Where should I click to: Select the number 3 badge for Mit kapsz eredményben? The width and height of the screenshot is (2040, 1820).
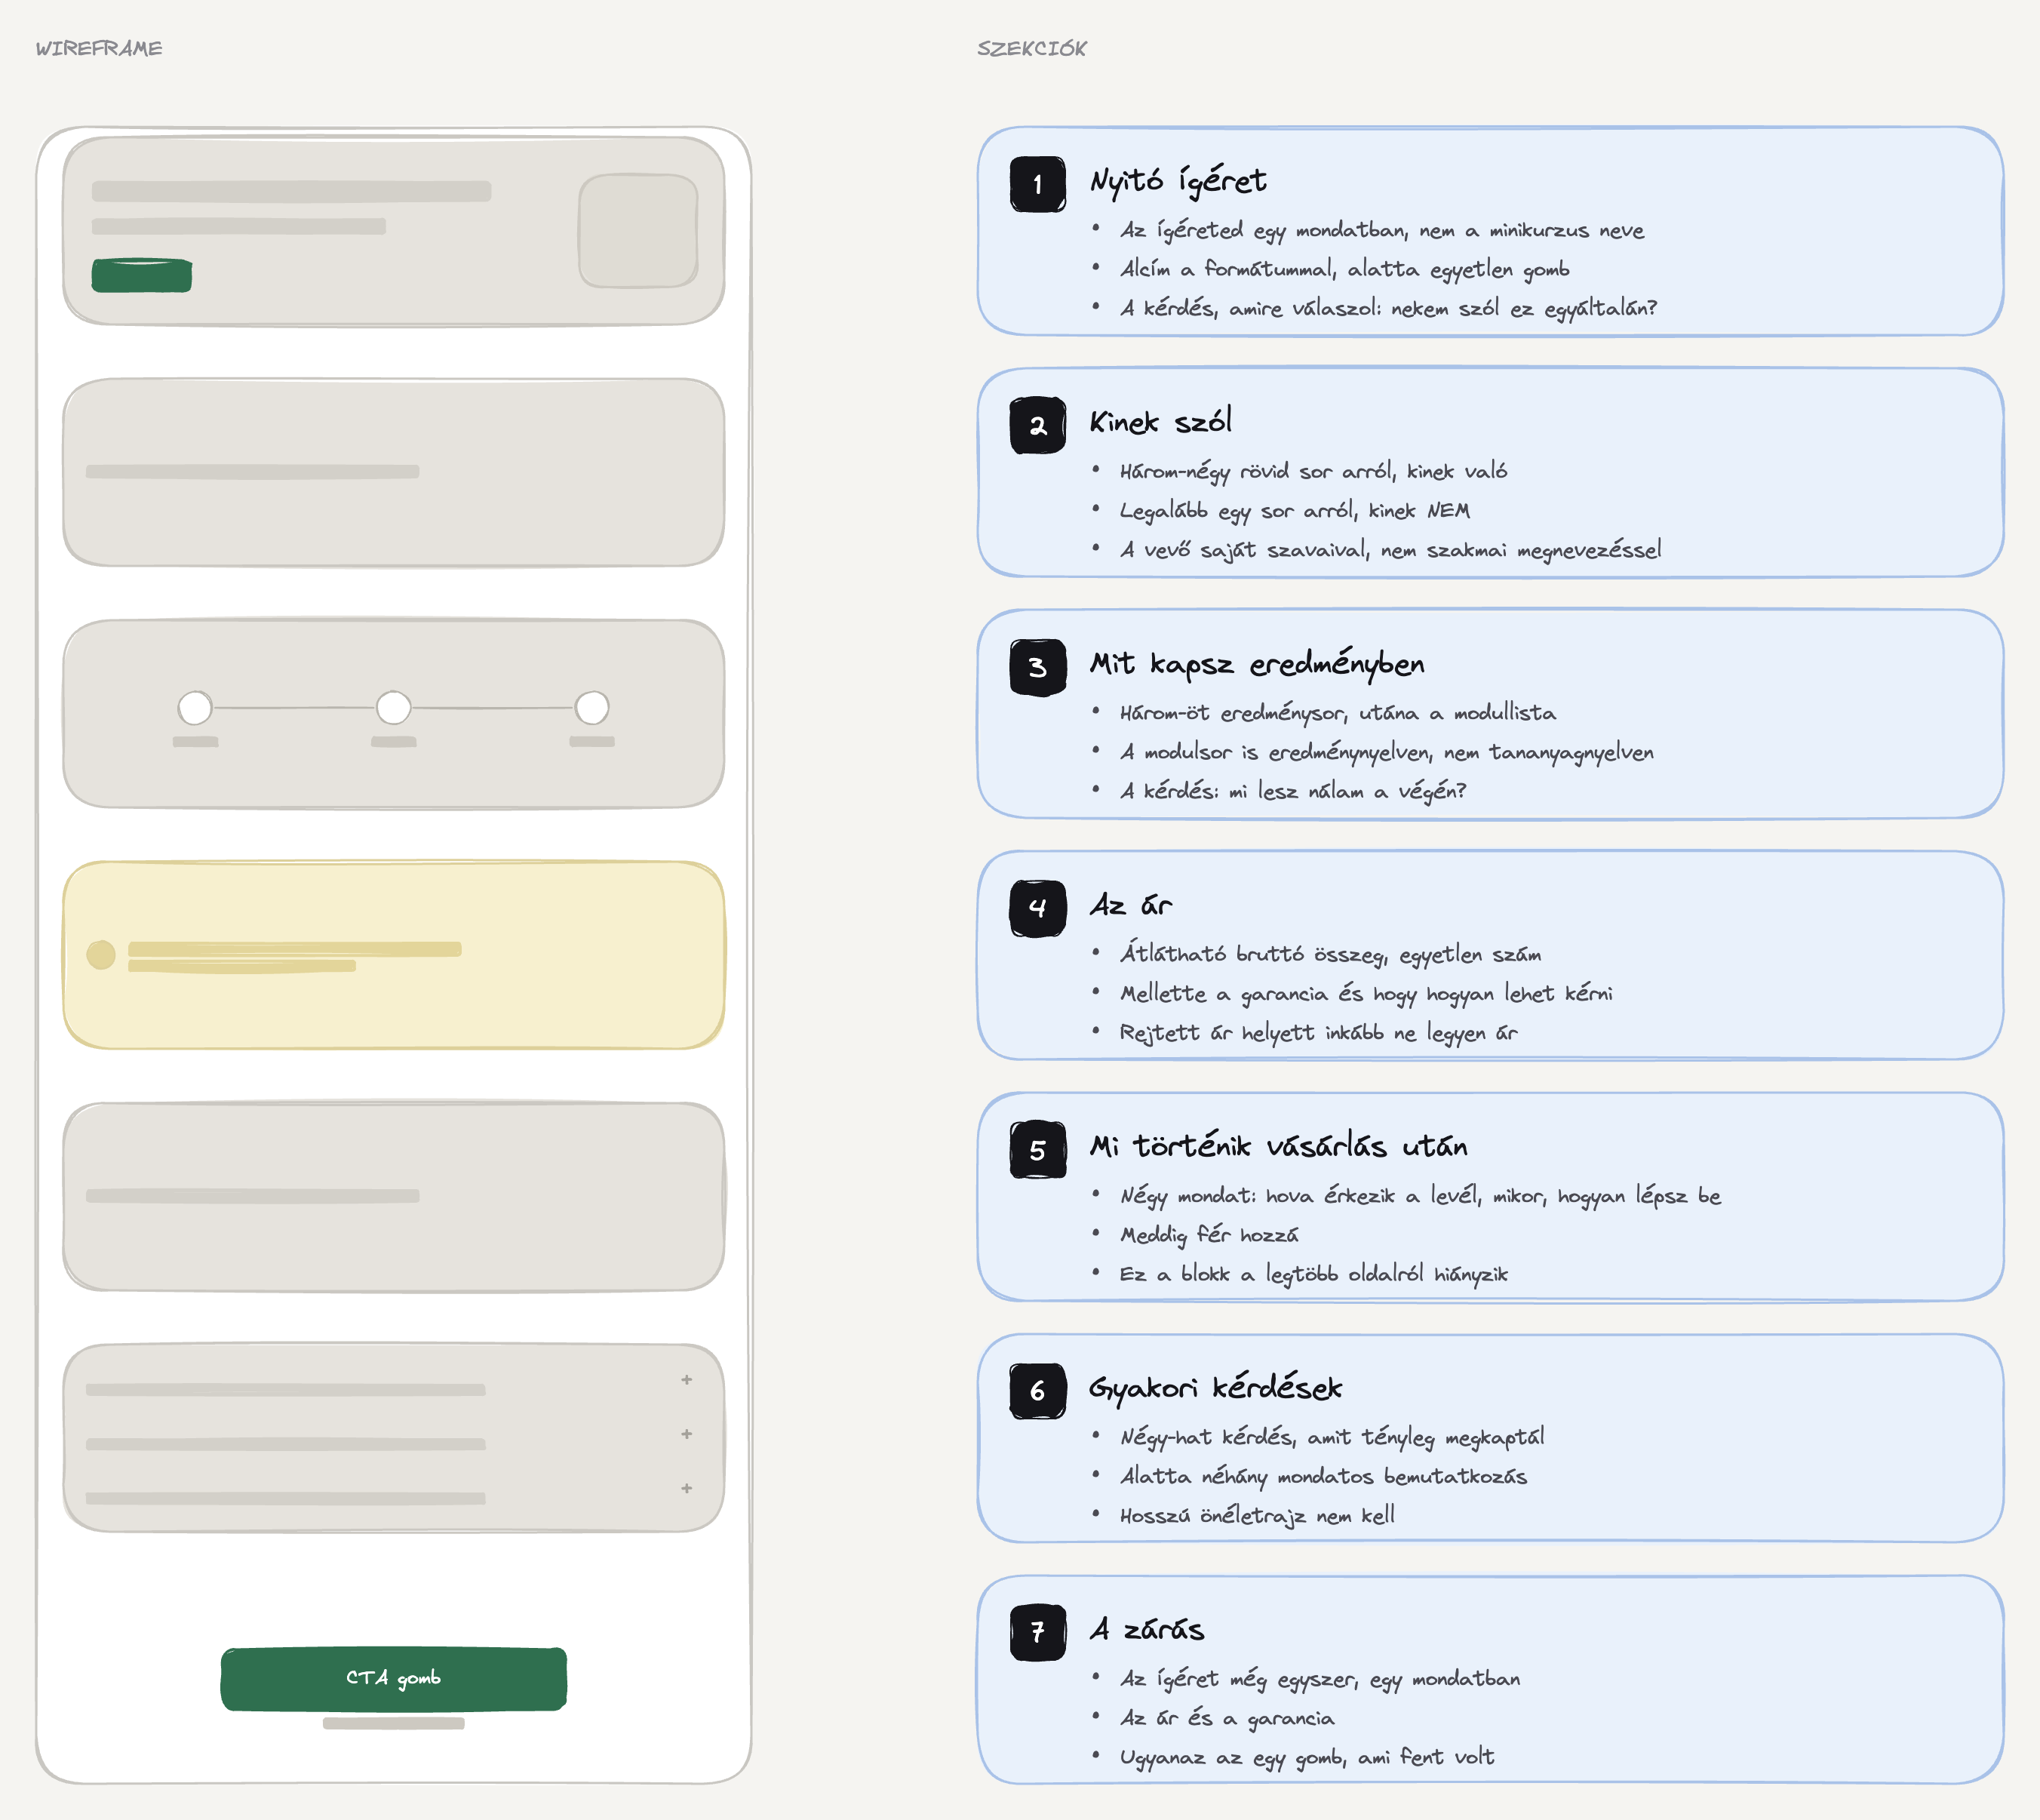coord(1037,667)
